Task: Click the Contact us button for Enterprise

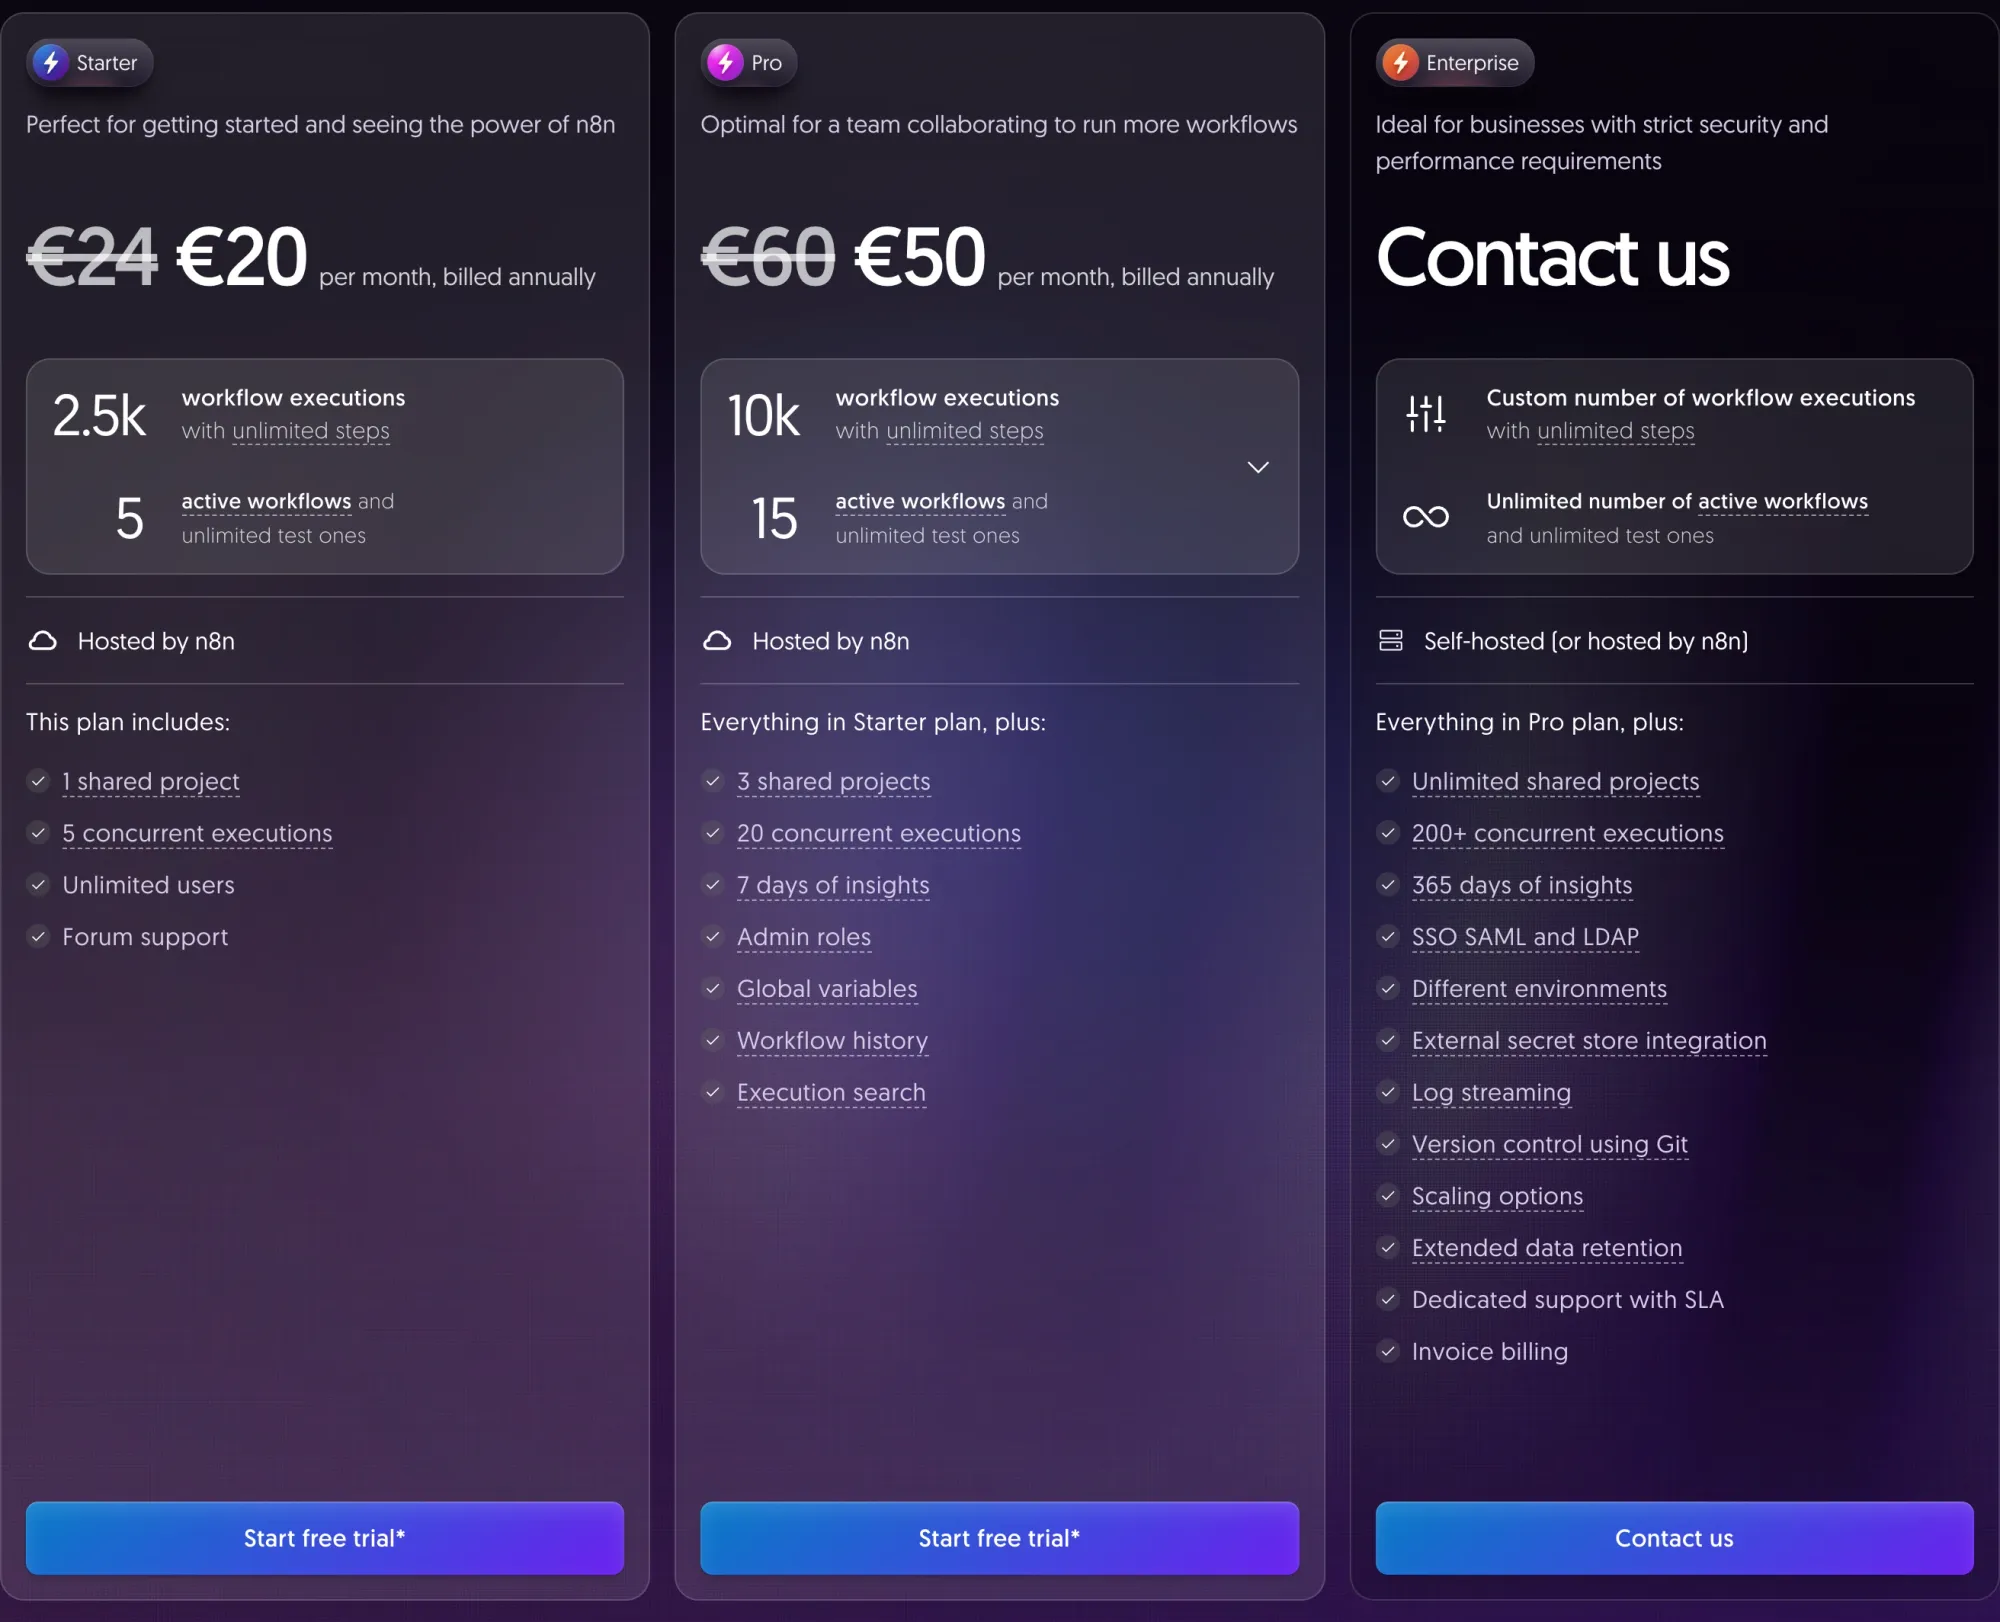Action: (x=1674, y=1538)
